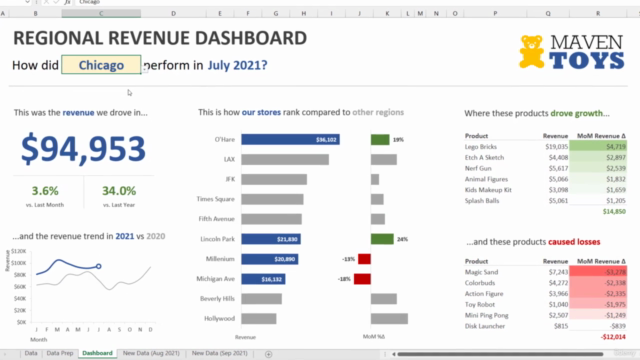Image resolution: width=640 pixels, height=360 pixels.
Task: Click the $94,953 revenue figure
Action: (83, 149)
